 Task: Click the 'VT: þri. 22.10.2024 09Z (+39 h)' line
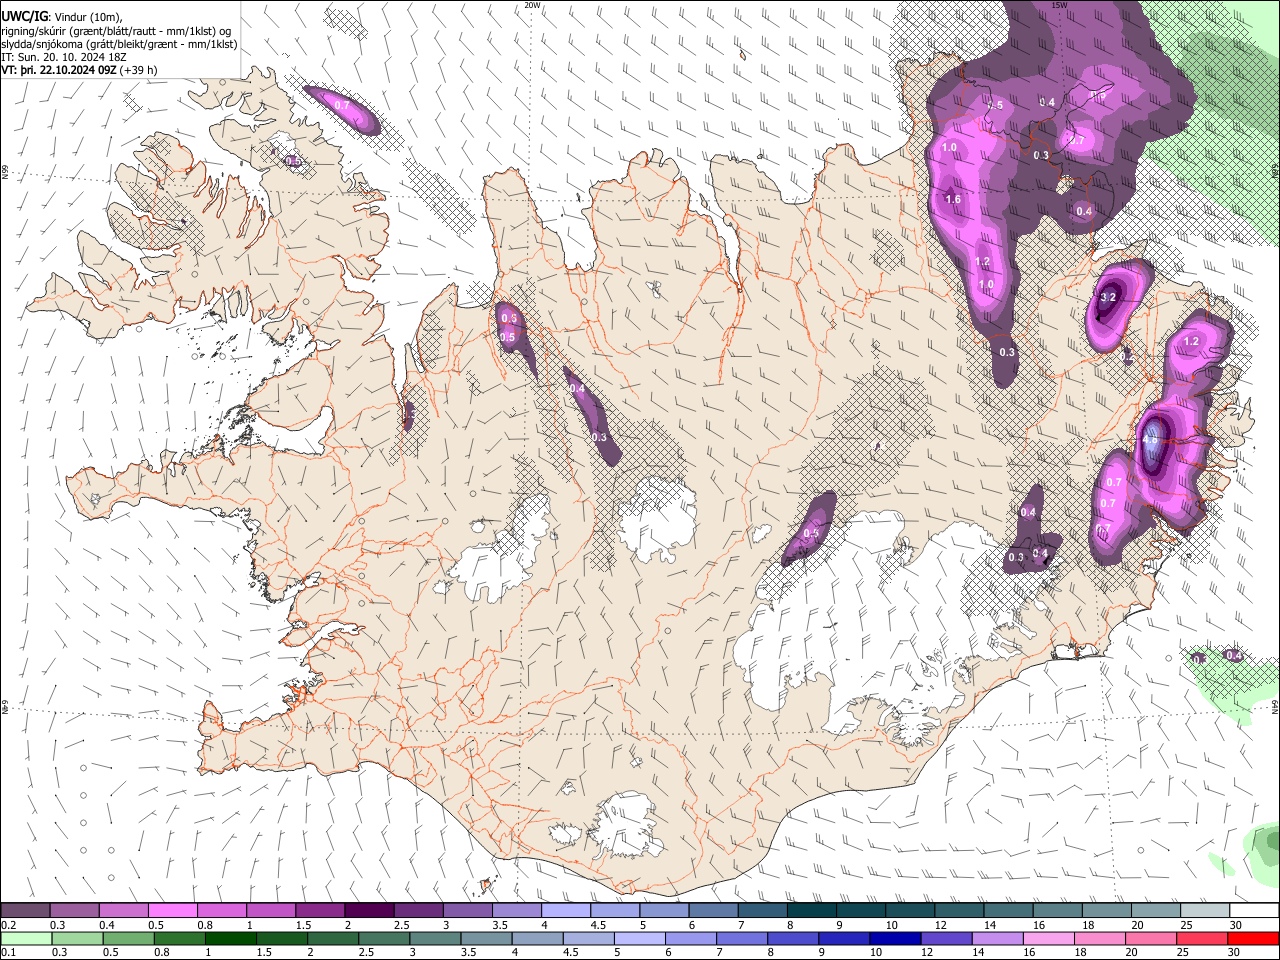(79, 70)
